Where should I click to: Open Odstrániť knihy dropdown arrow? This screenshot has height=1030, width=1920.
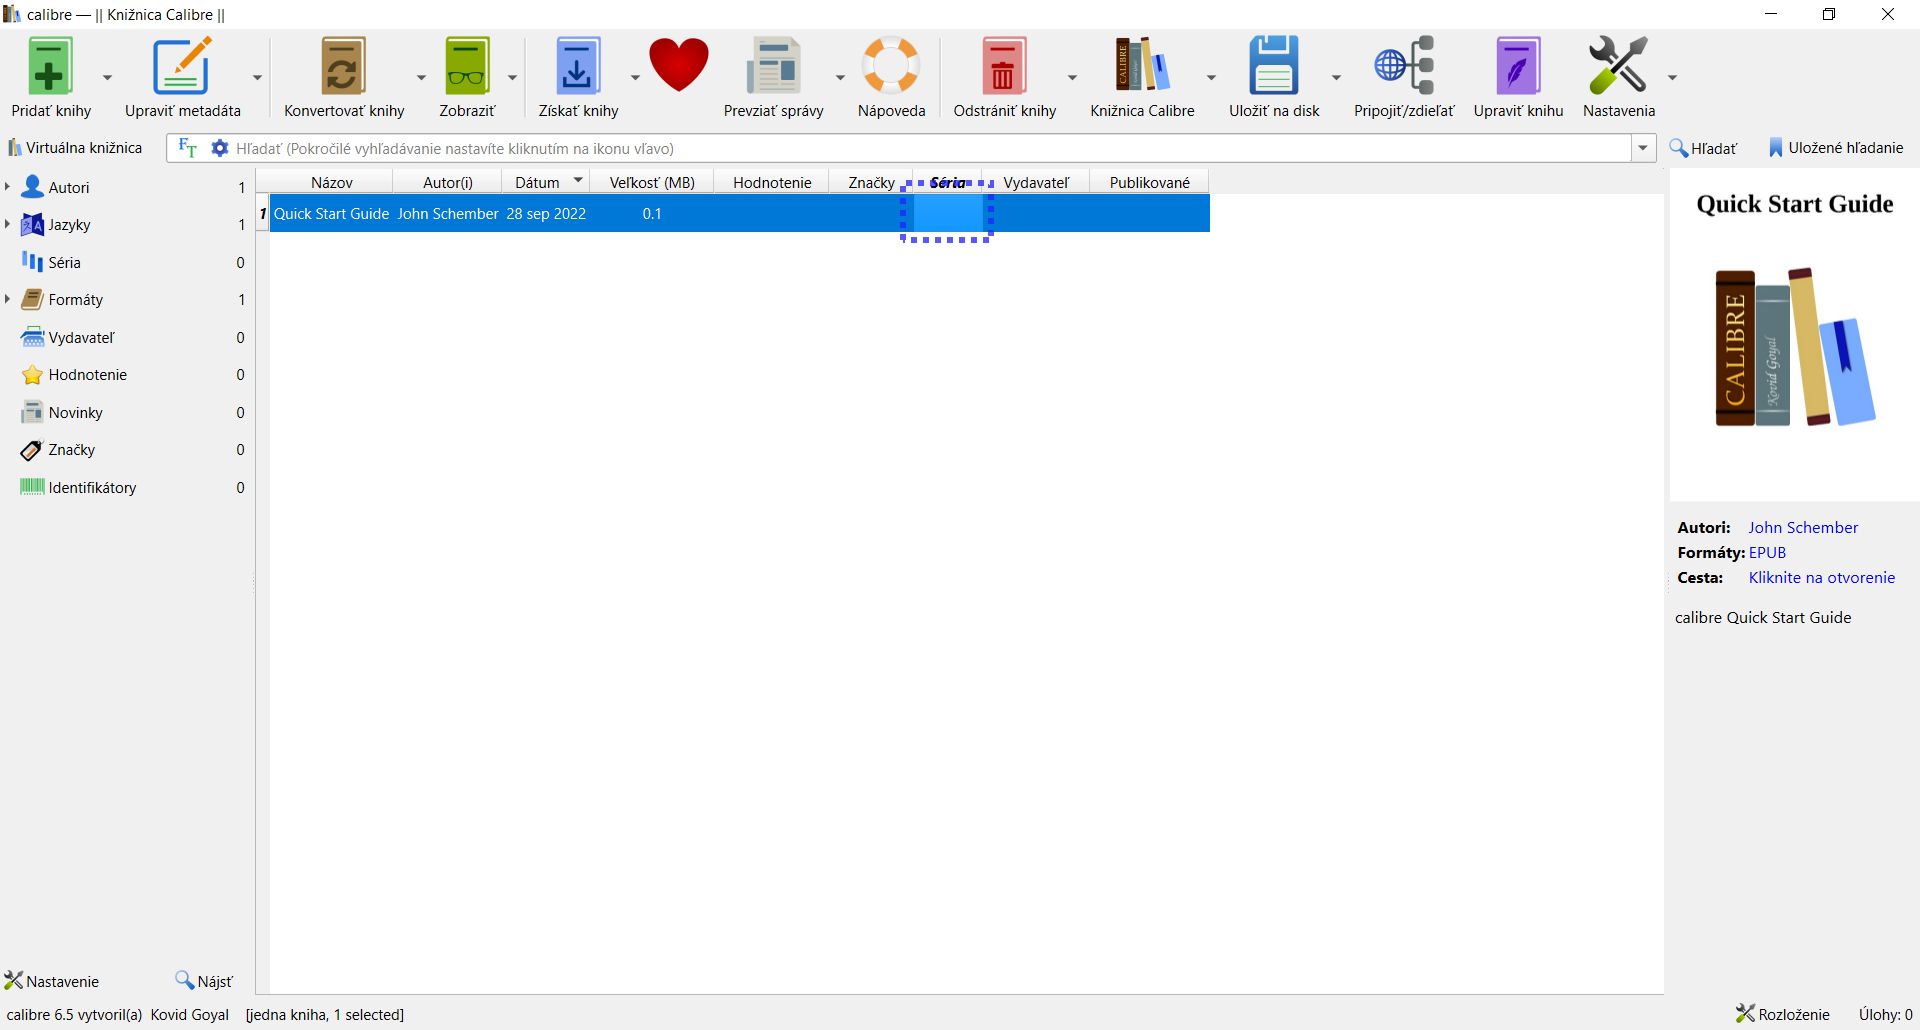[x=1072, y=77]
